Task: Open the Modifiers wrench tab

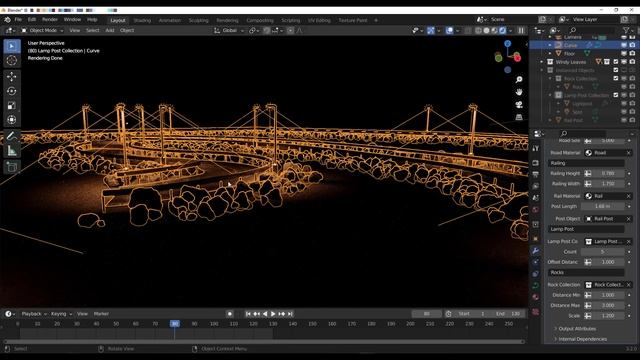Action: (x=536, y=251)
